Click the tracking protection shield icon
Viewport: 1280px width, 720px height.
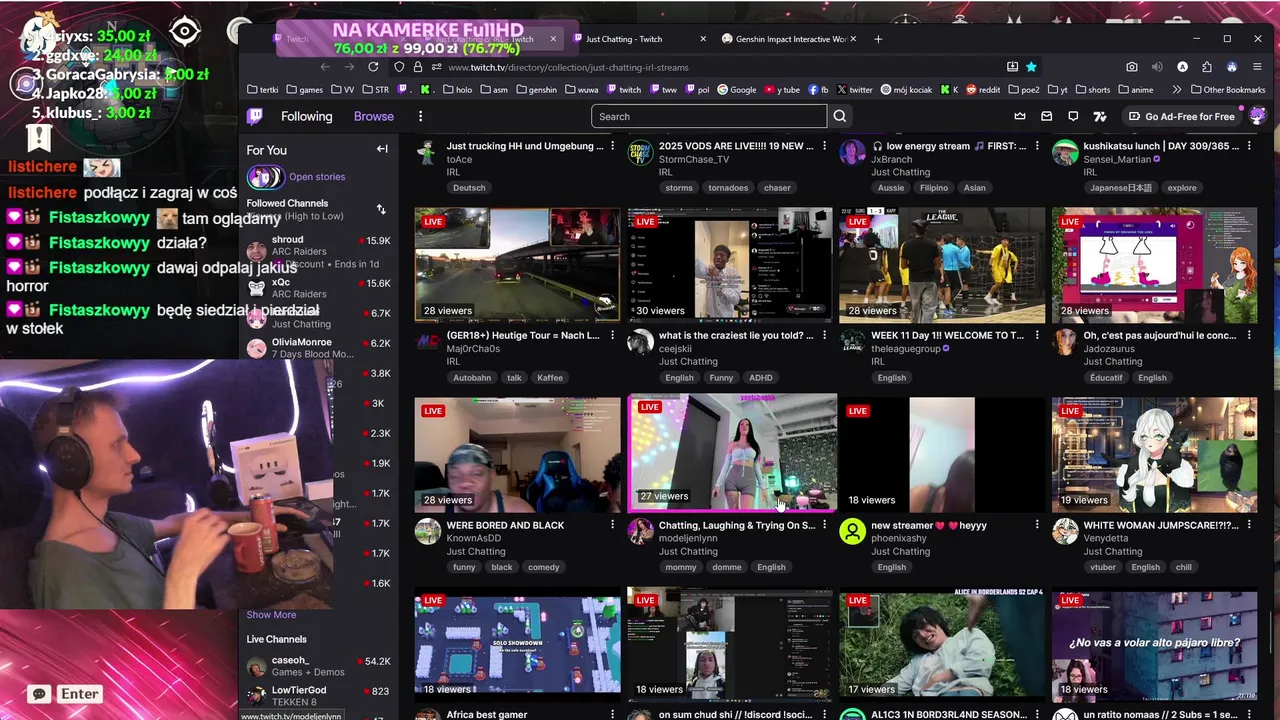click(399, 67)
